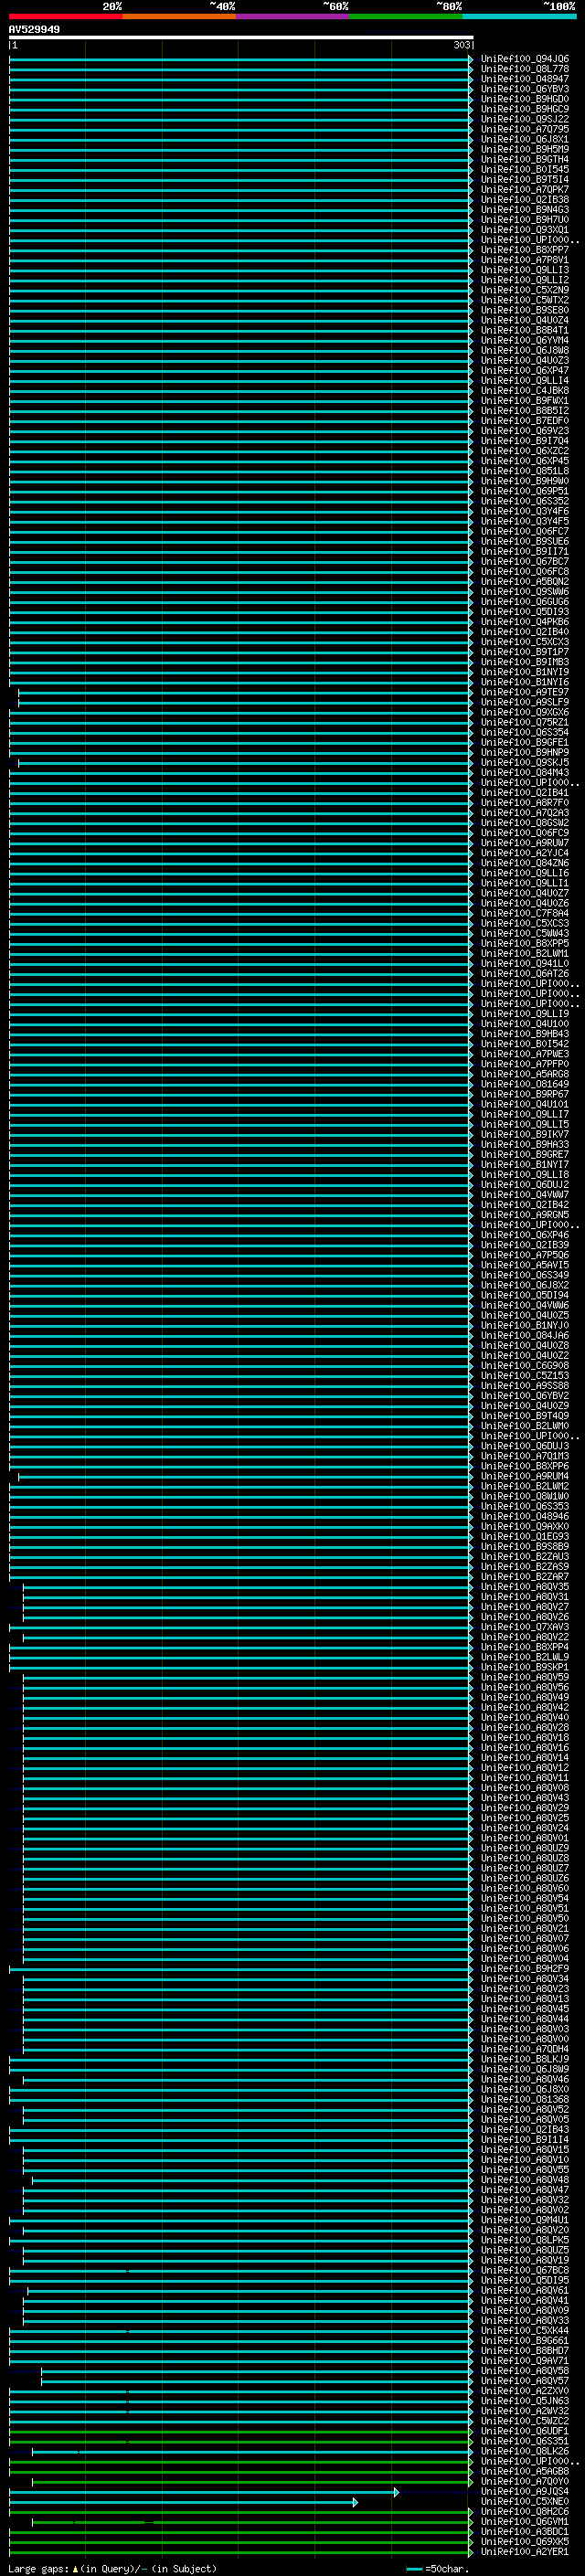Open hit UniRef100_O48947
This screenshot has height=2576, width=585.
tap(525, 79)
